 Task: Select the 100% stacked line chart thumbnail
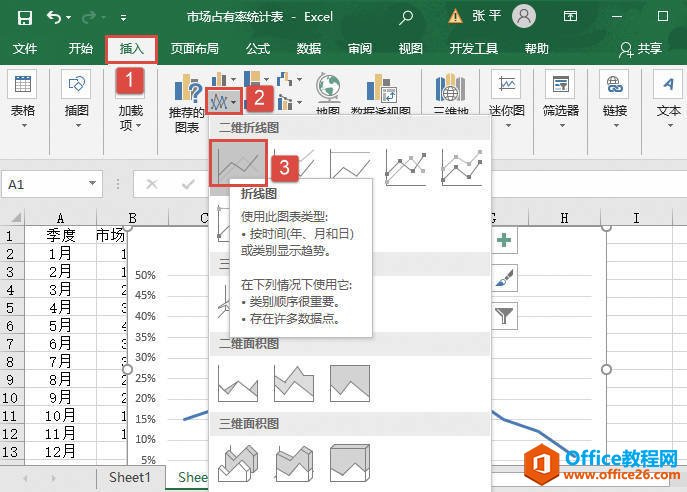(351, 164)
